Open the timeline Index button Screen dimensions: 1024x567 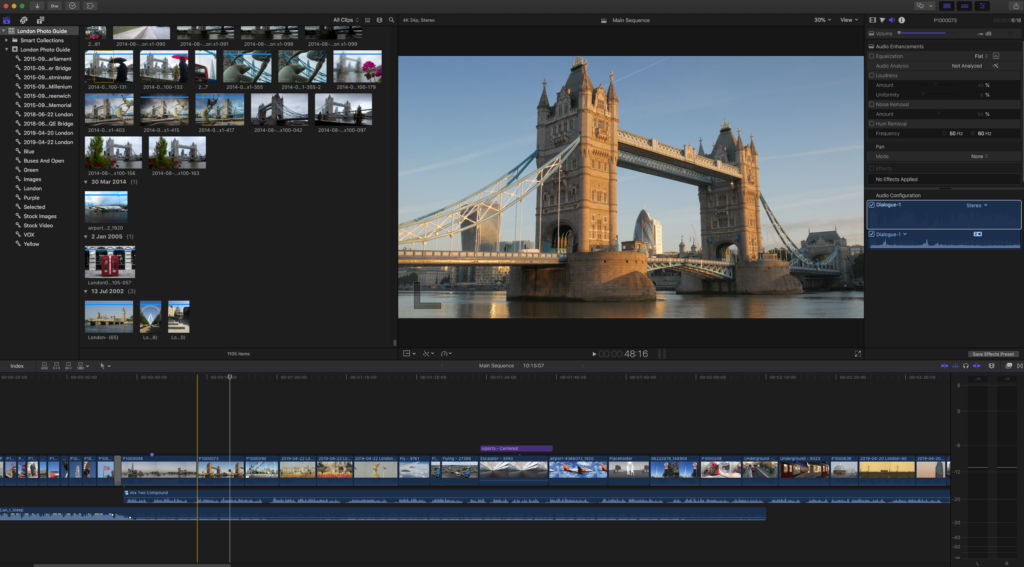(x=17, y=366)
